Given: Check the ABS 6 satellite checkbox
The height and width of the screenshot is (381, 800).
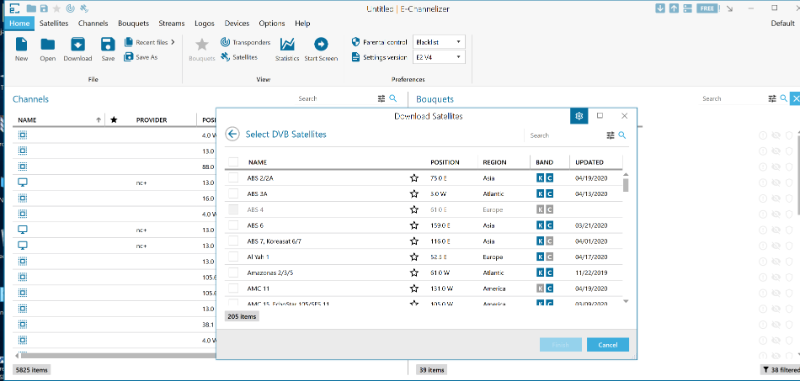Looking at the screenshot, I should coord(233,225).
